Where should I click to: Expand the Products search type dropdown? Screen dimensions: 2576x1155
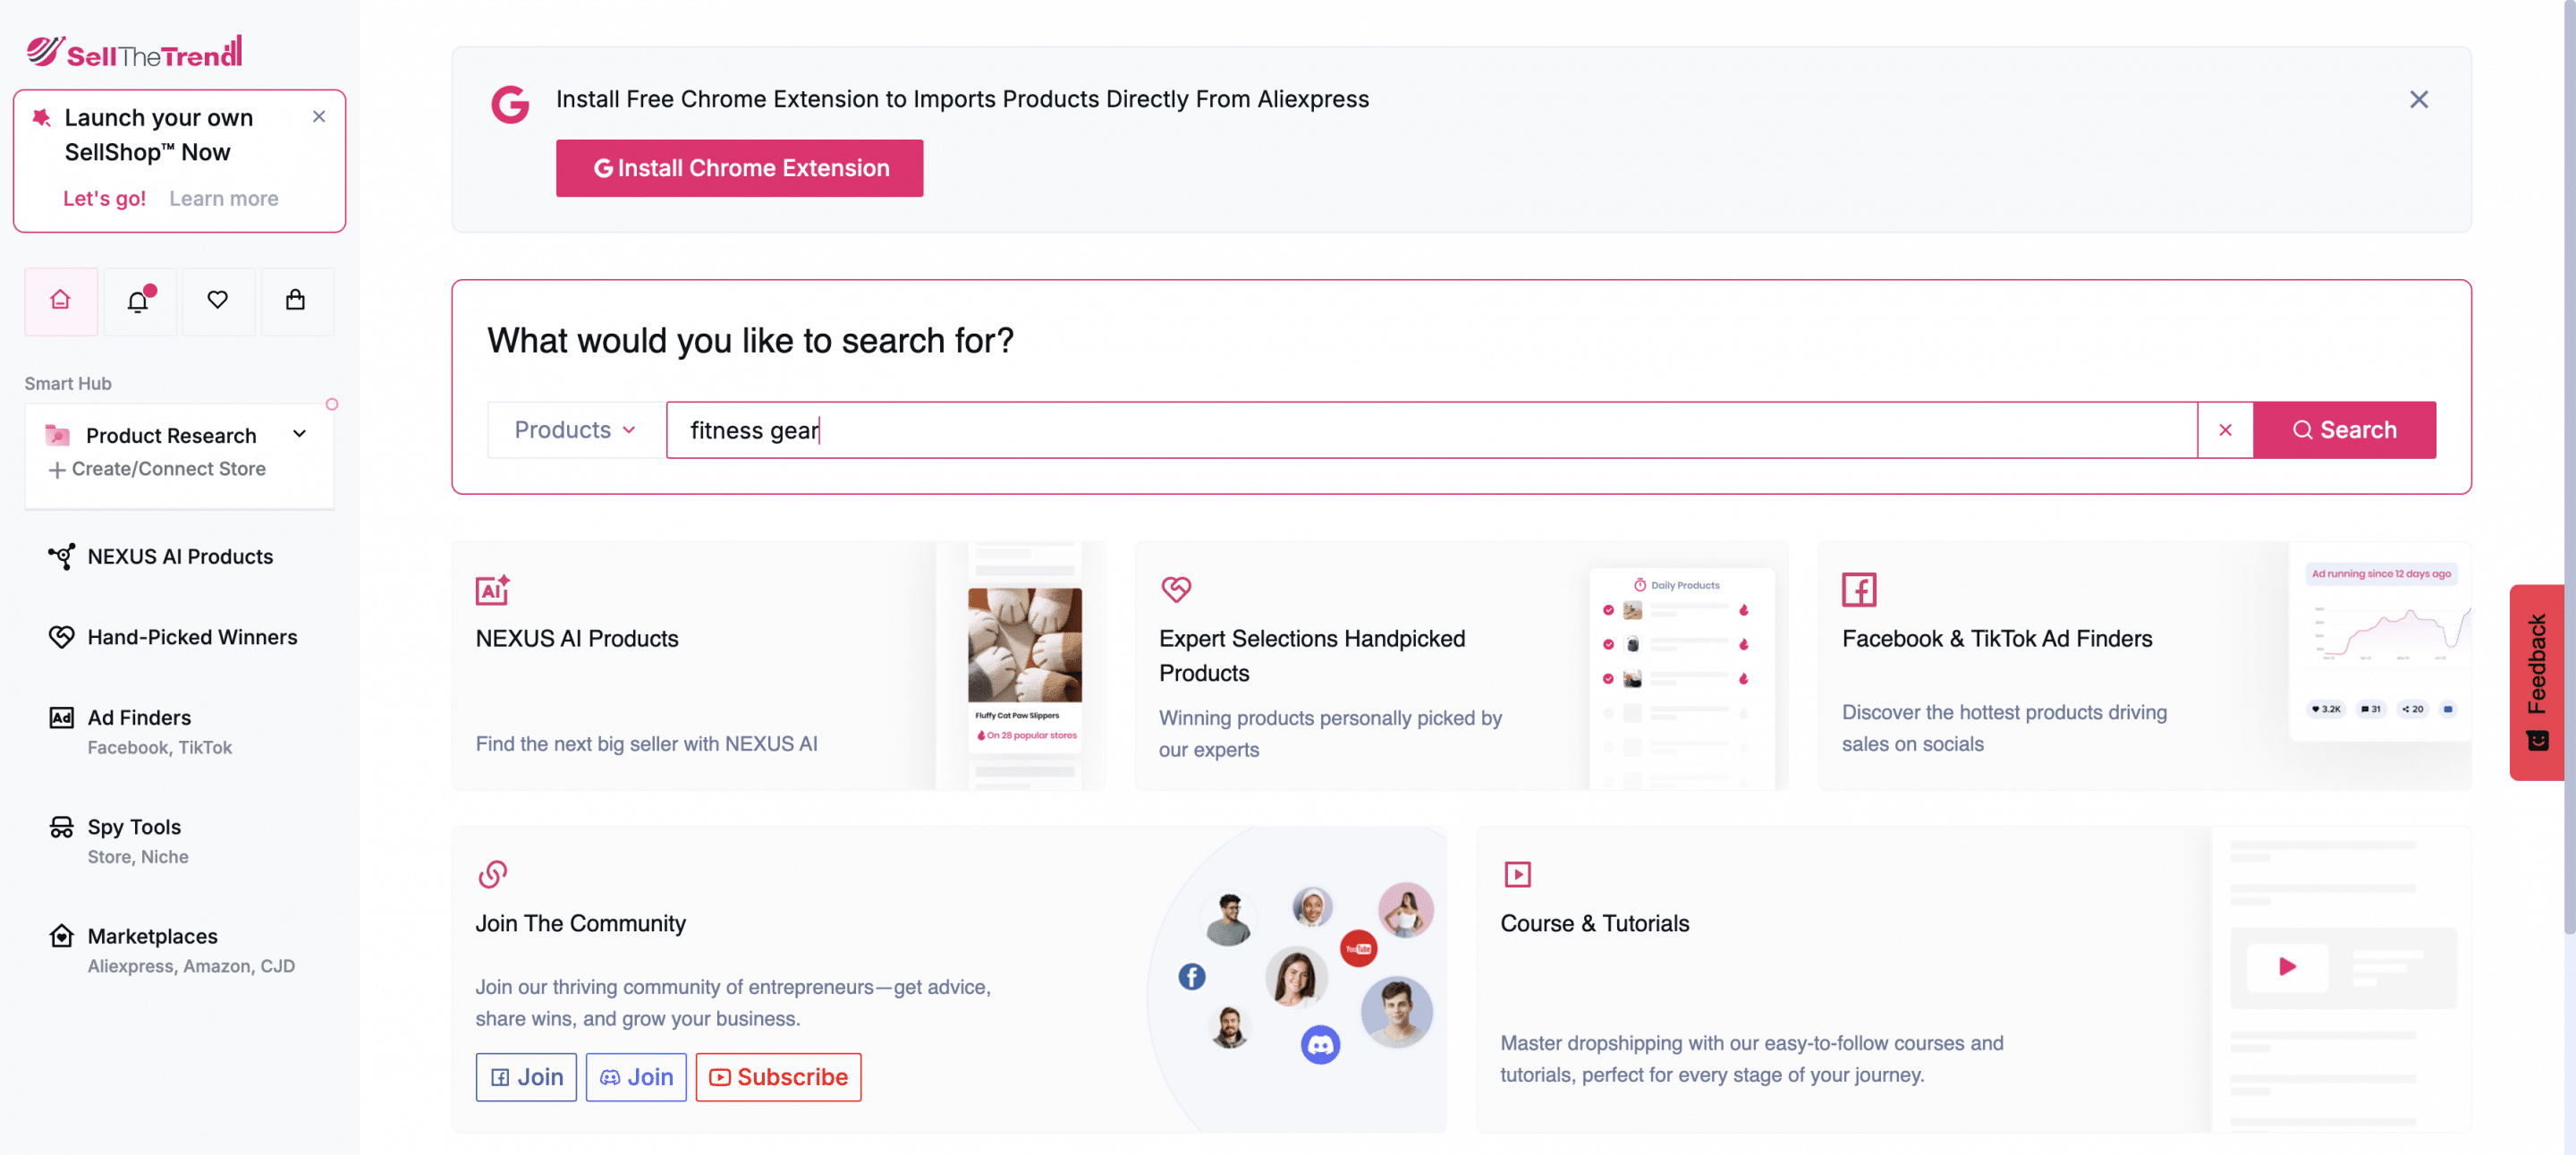coord(572,429)
